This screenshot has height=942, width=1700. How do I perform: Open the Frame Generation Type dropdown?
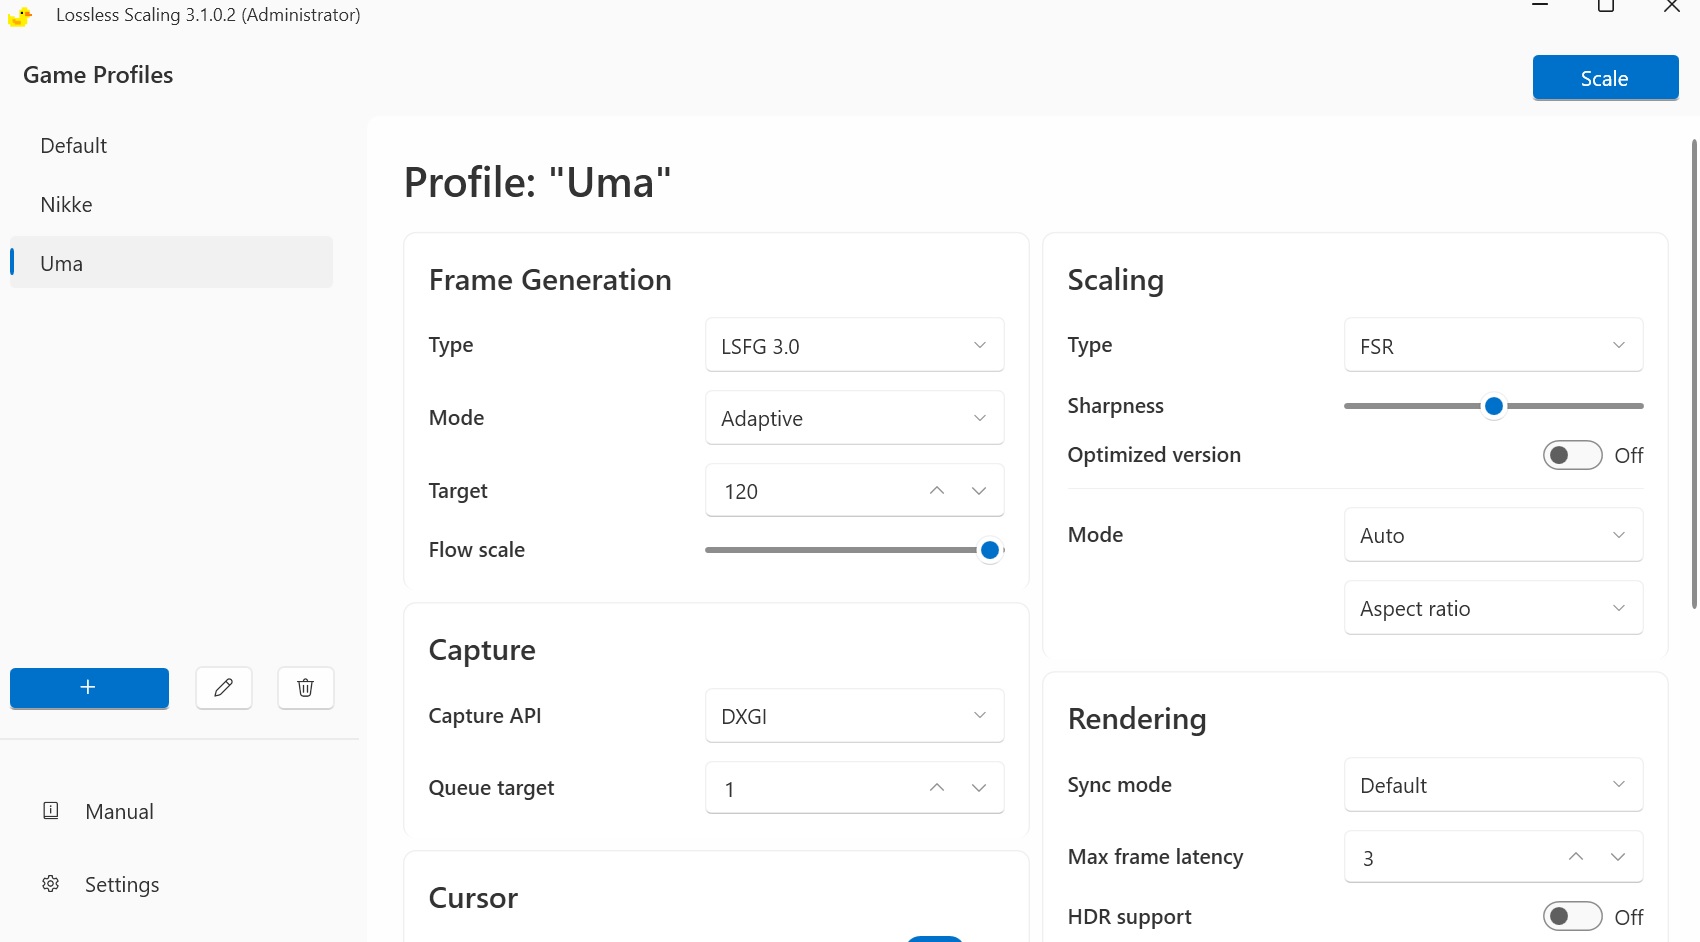(855, 345)
